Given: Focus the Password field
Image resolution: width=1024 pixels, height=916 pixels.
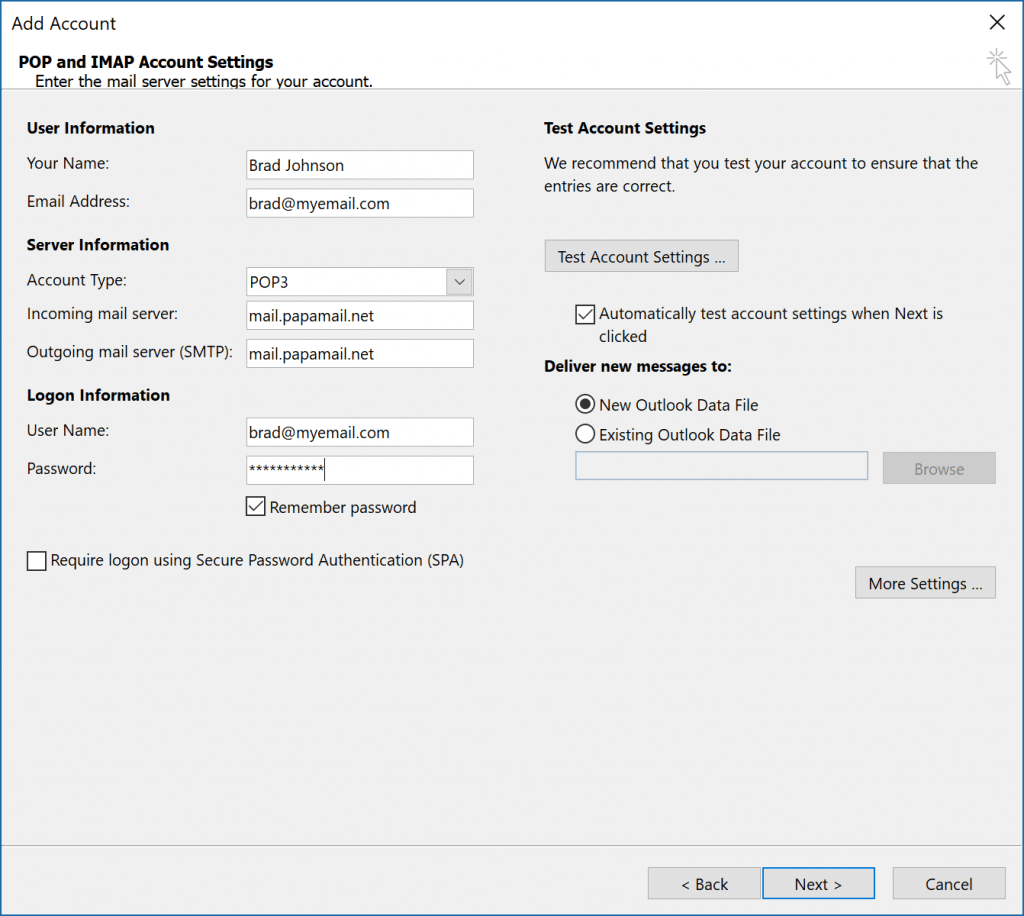Looking at the screenshot, I should pos(359,470).
